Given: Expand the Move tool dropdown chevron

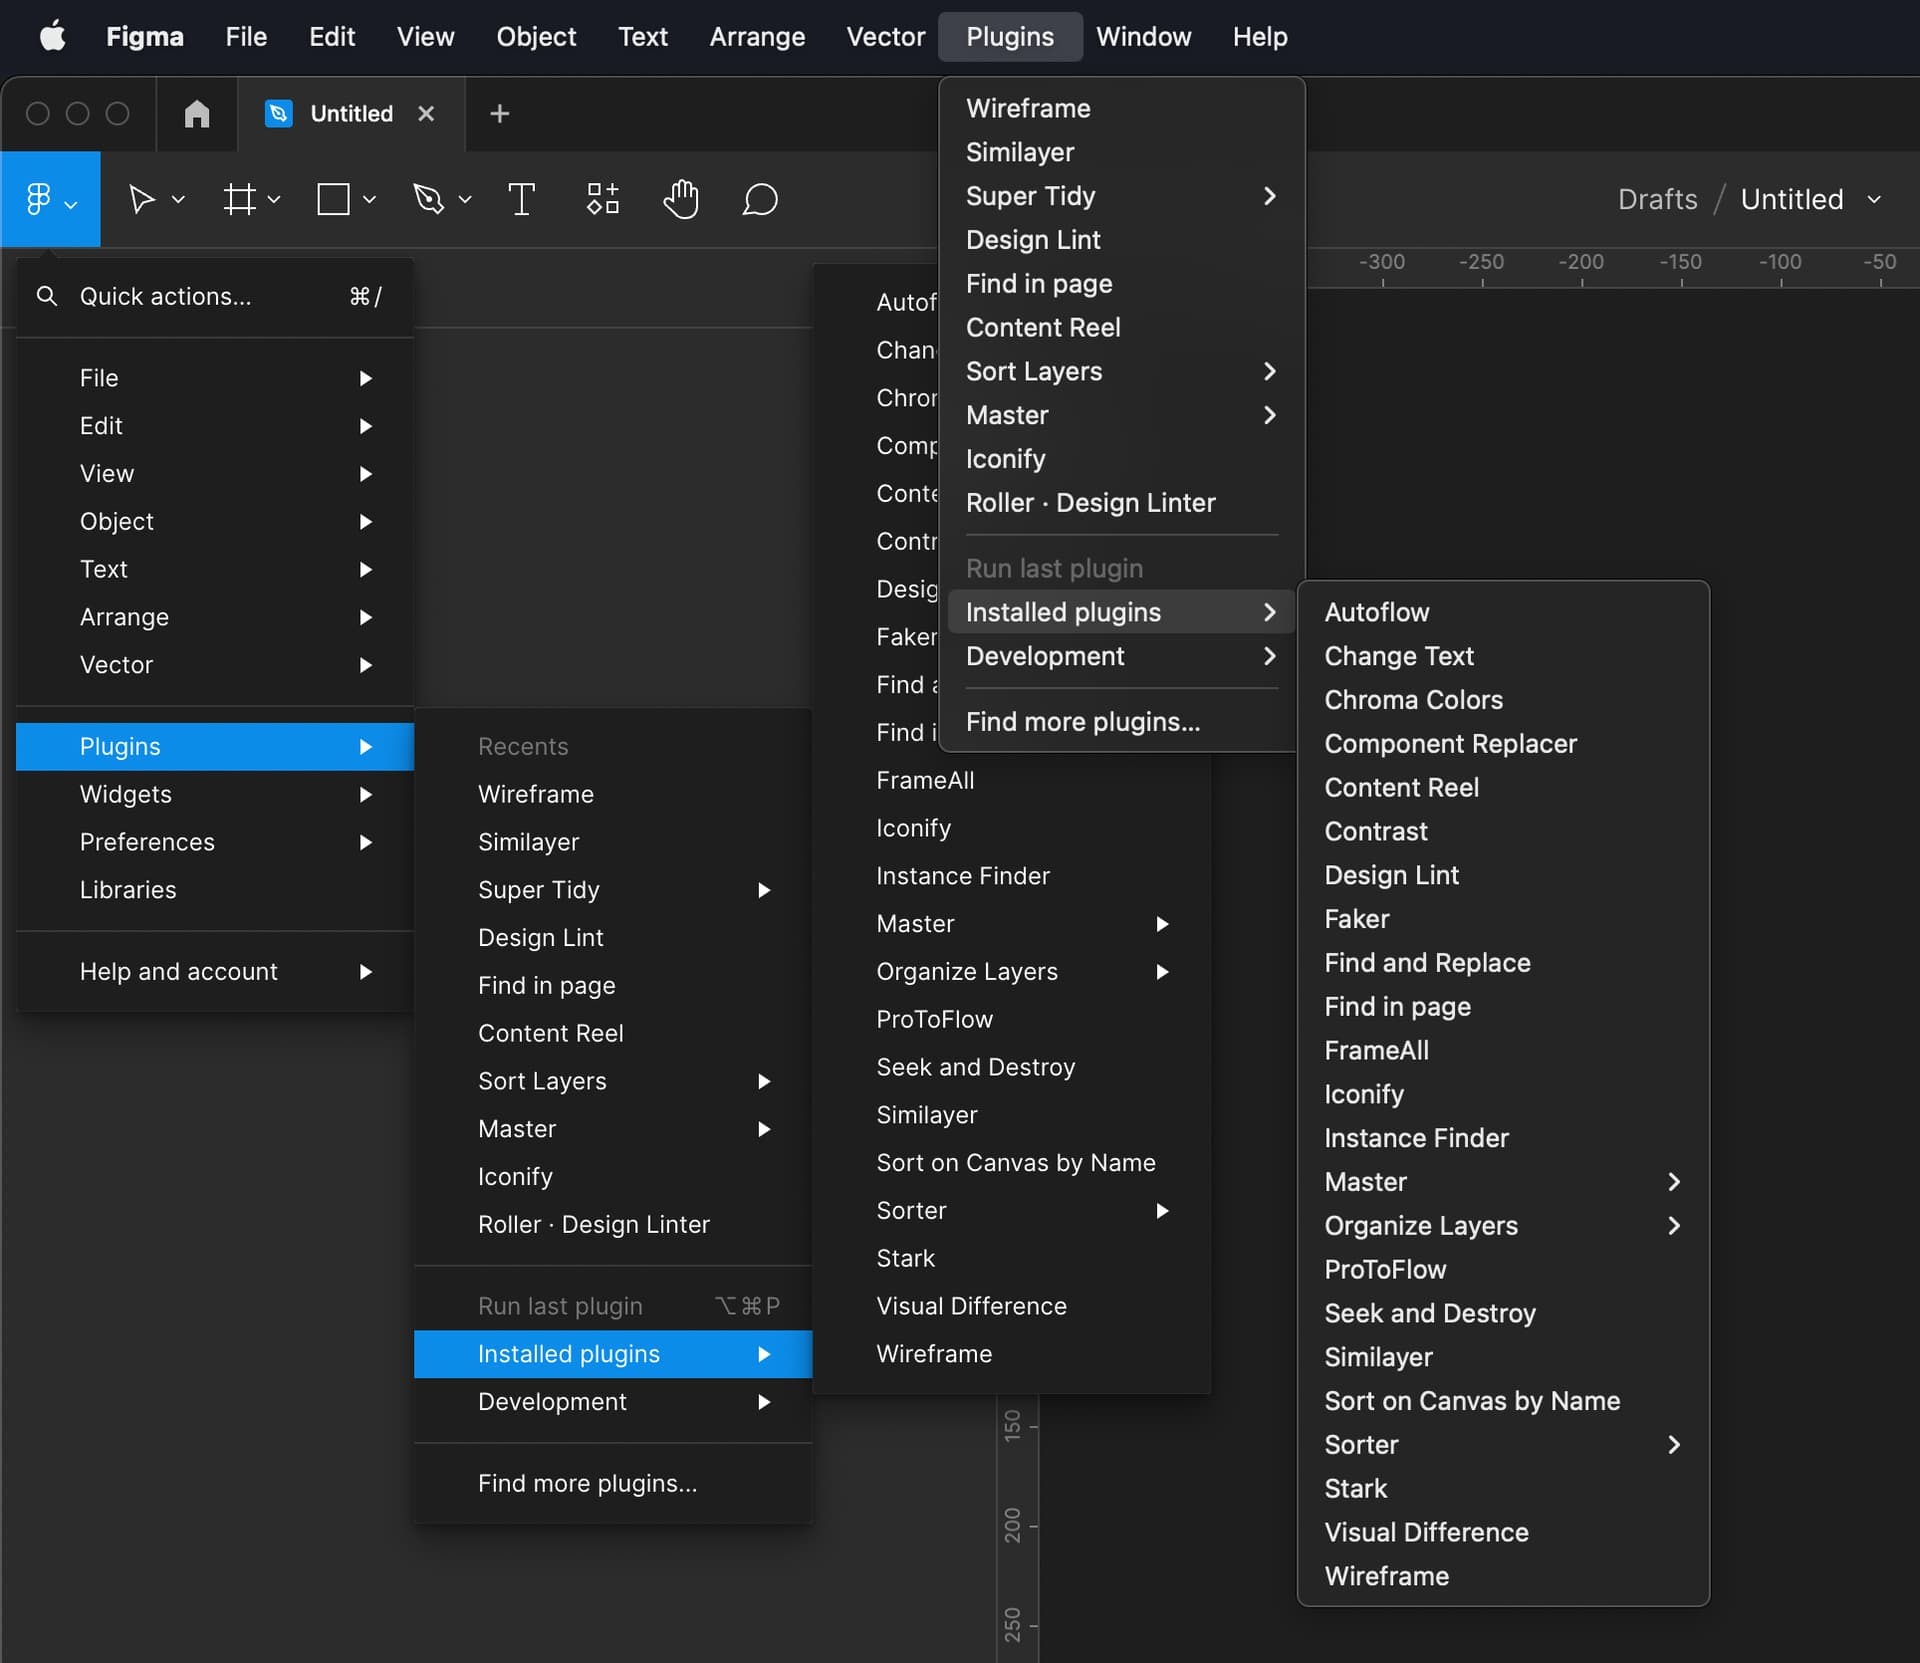Looking at the screenshot, I should (178, 199).
